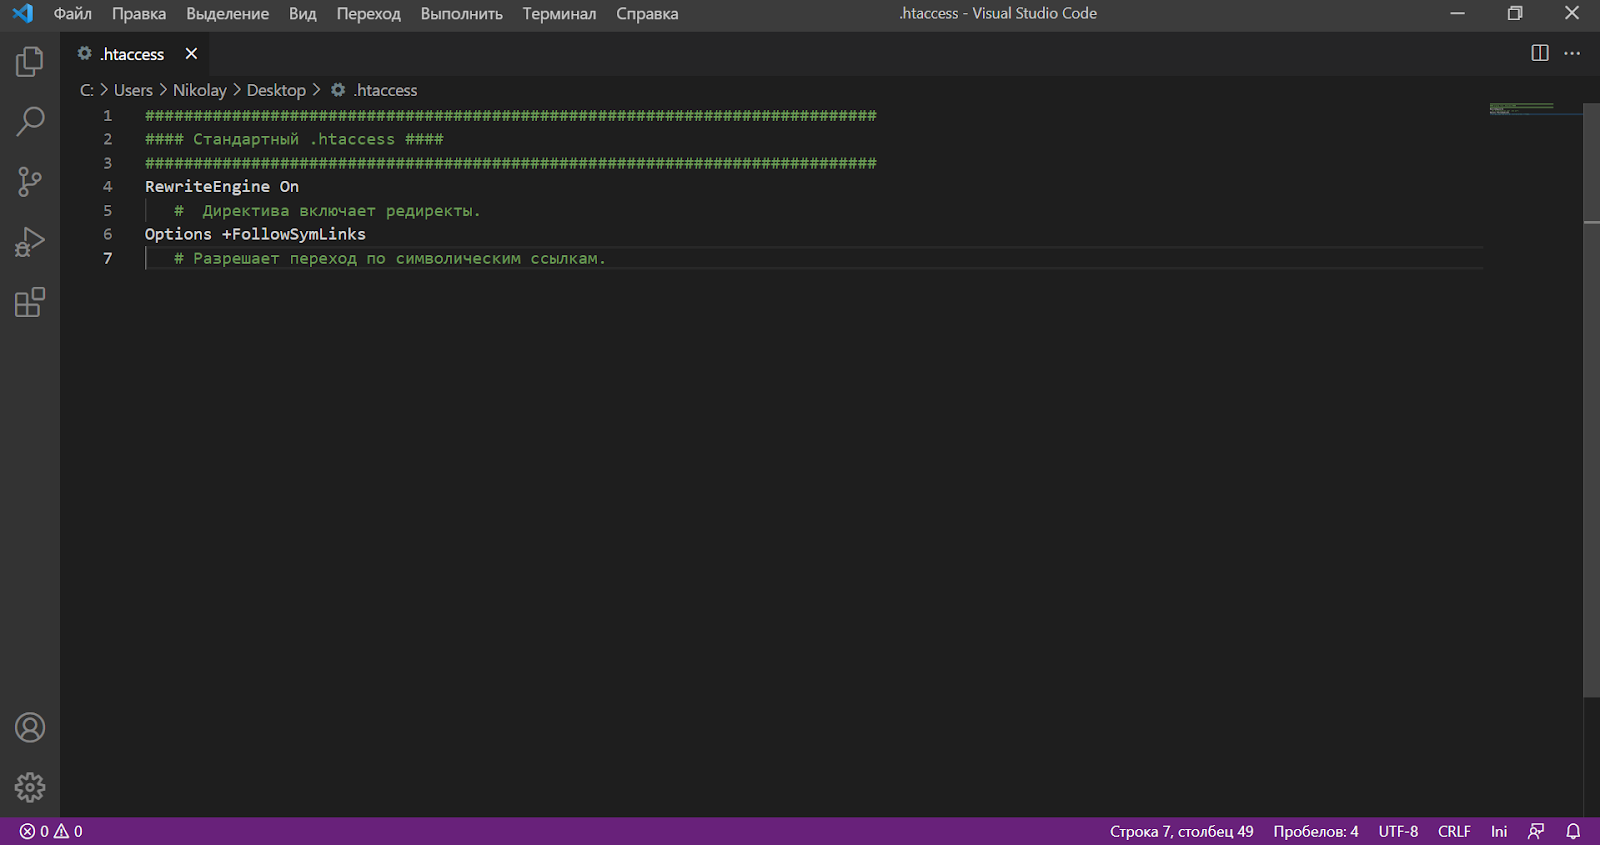Click the .htaccess breadcrumb file segment
1600x845 pixels.
click(375, 90)
